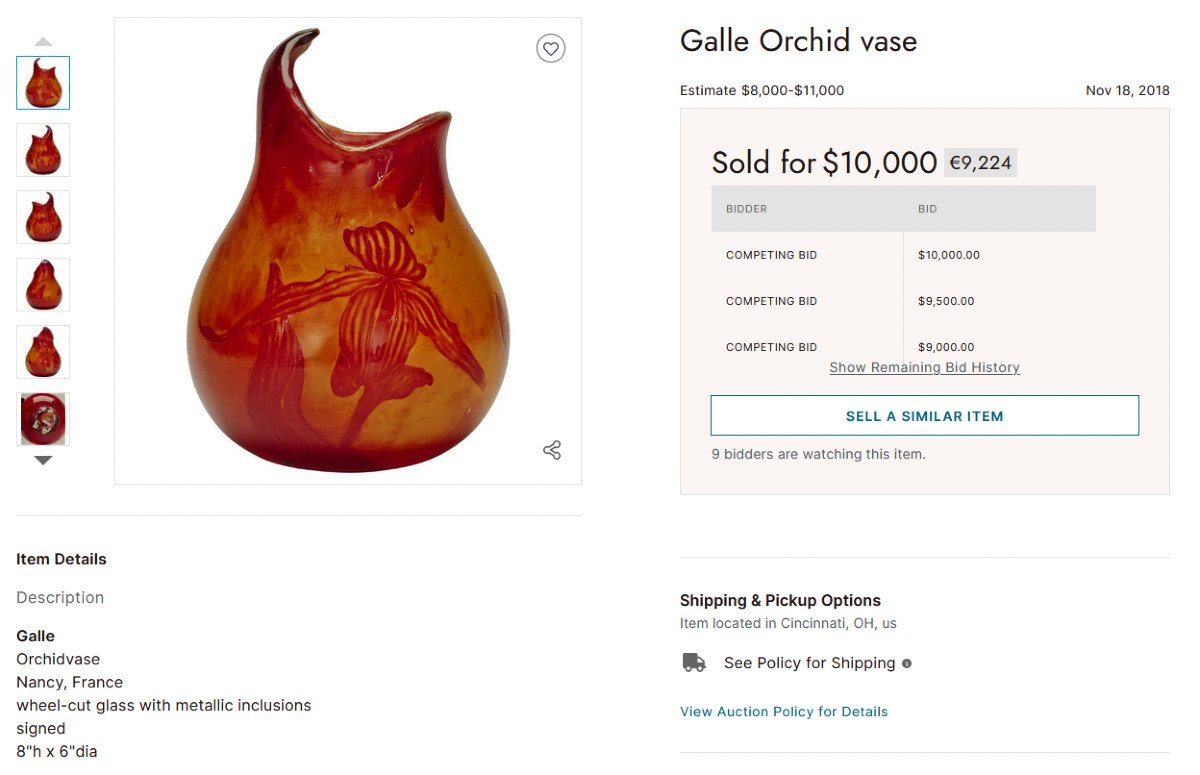Click the share icon below the main image
The width and height of the screenshot is (1200, 775).
point(552,450)
